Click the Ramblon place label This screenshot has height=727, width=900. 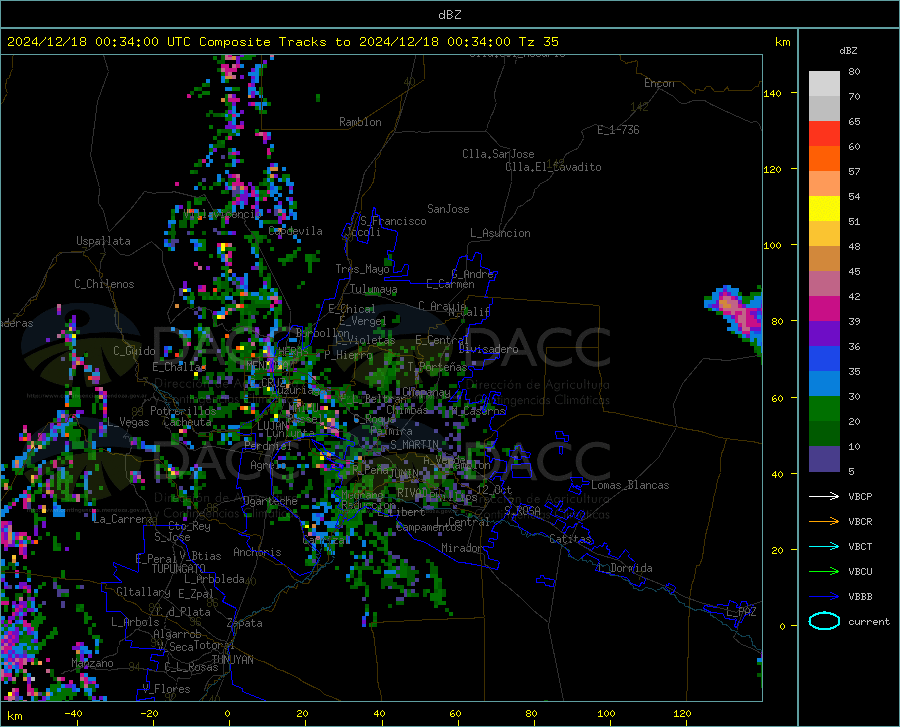(360, 122)
